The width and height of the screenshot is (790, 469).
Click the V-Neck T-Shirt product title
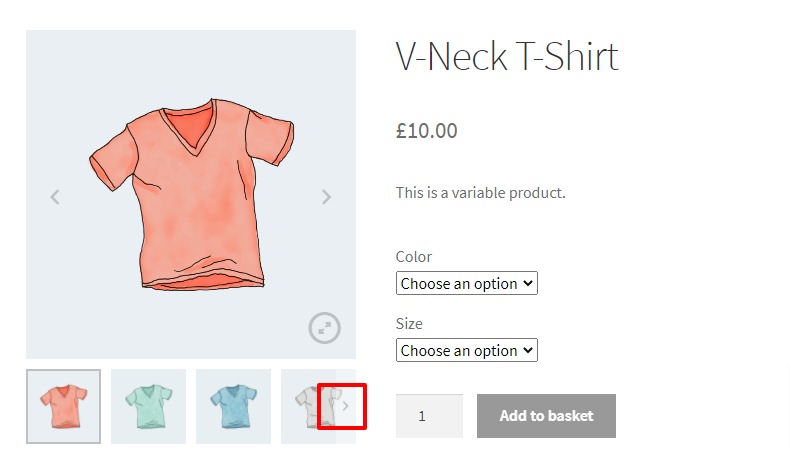click(507, 56)
